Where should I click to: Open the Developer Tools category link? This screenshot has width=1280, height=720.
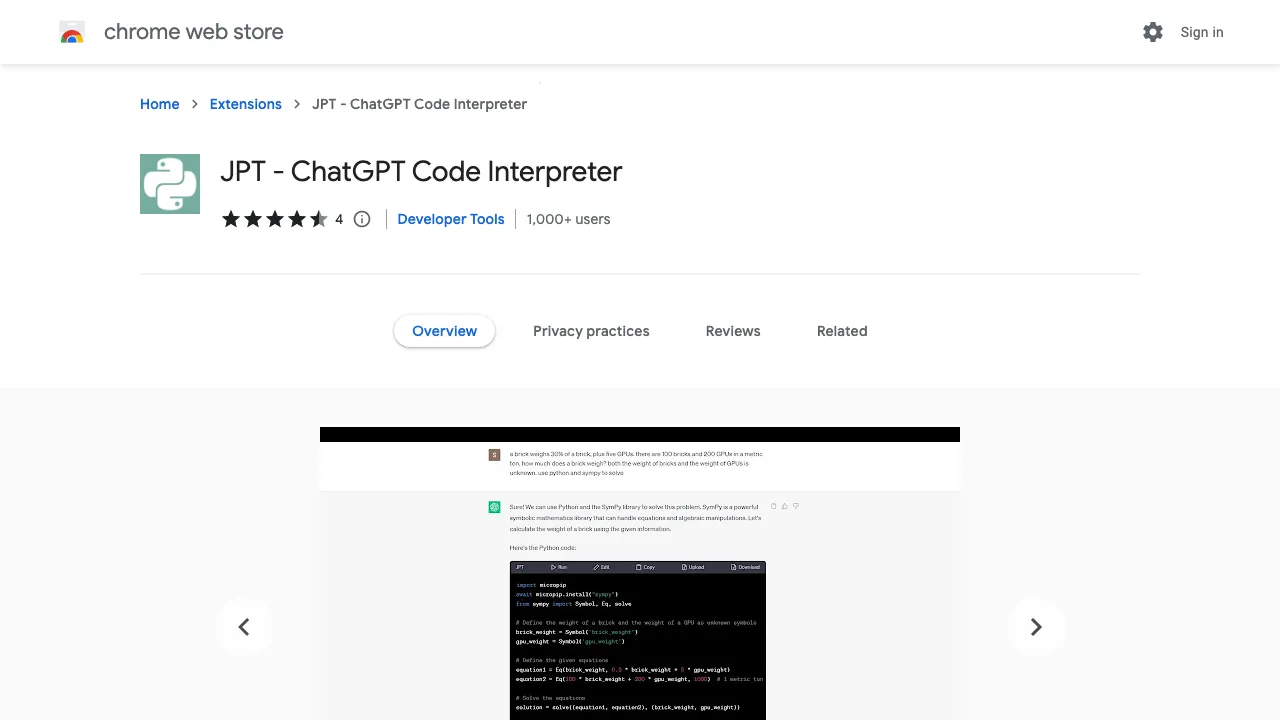pyautogui.click(x=451, y=219)
